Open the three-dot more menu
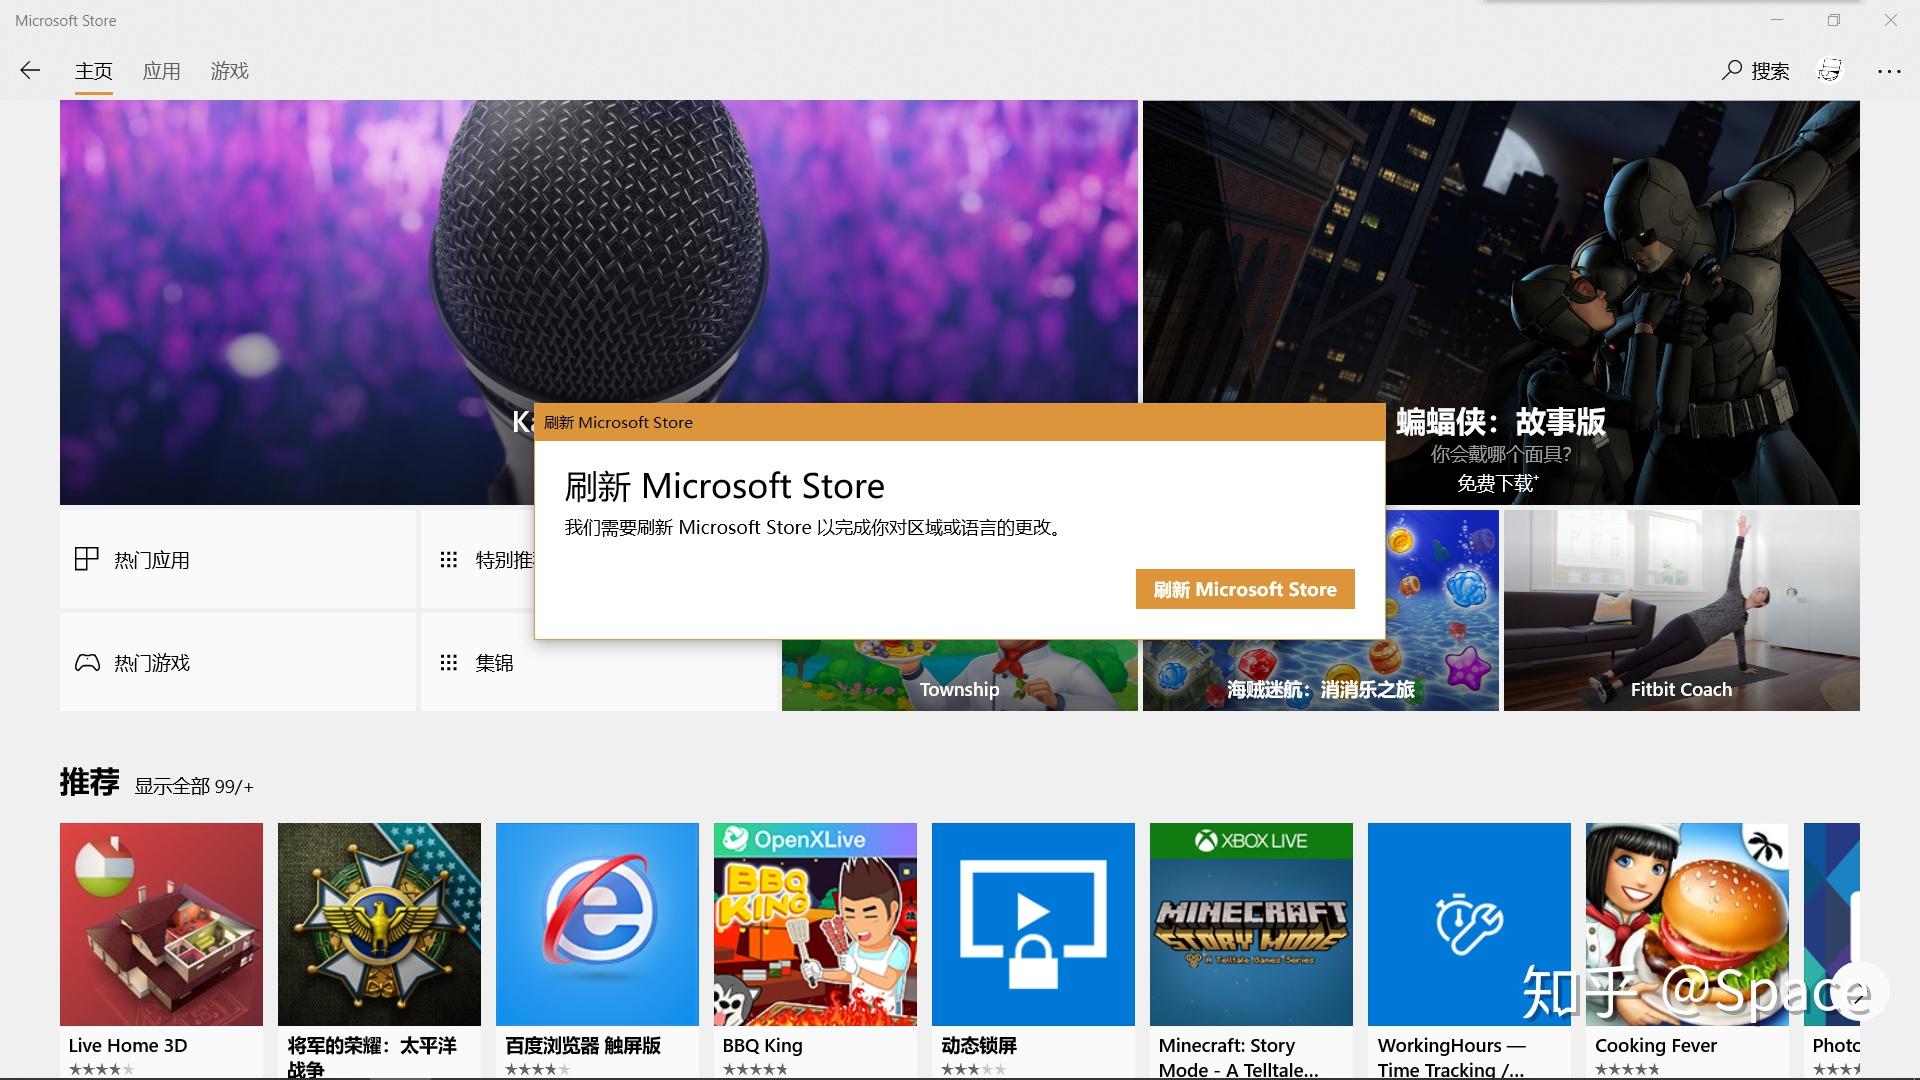The height and width of the screenshot is (1080, 1920). point(1889,71)
